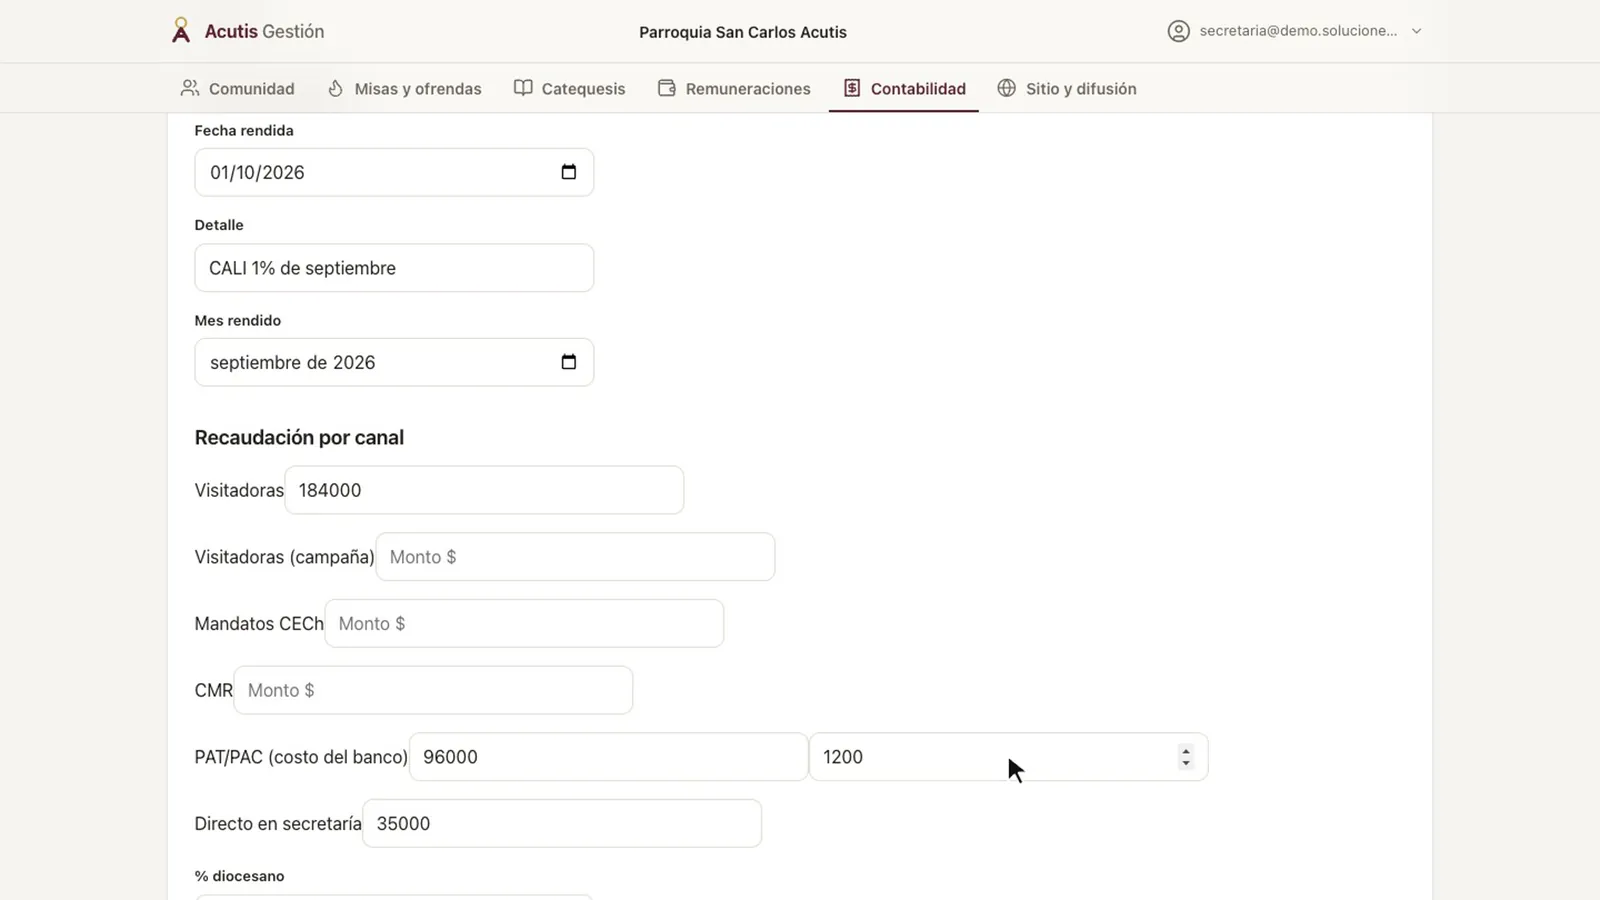Click the Sitio y difusión globe icon
The image size is (1600, 900).
(1007, 88)
